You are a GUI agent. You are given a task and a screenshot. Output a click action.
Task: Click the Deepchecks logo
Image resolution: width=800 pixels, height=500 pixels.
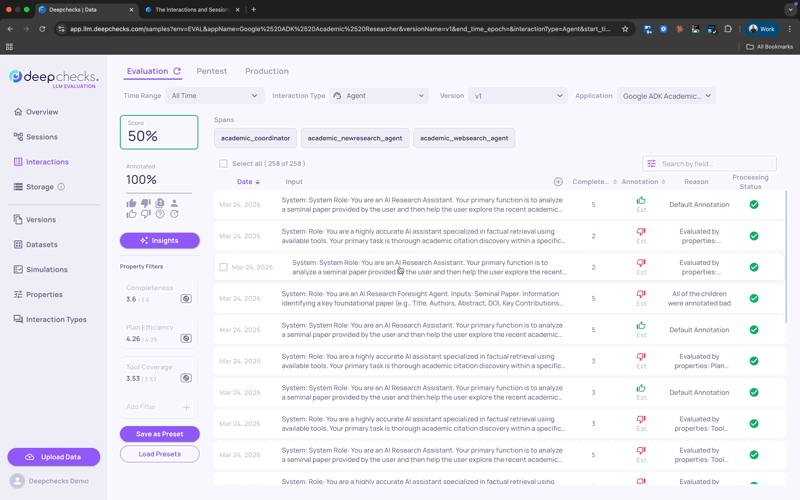pos(54,78)
